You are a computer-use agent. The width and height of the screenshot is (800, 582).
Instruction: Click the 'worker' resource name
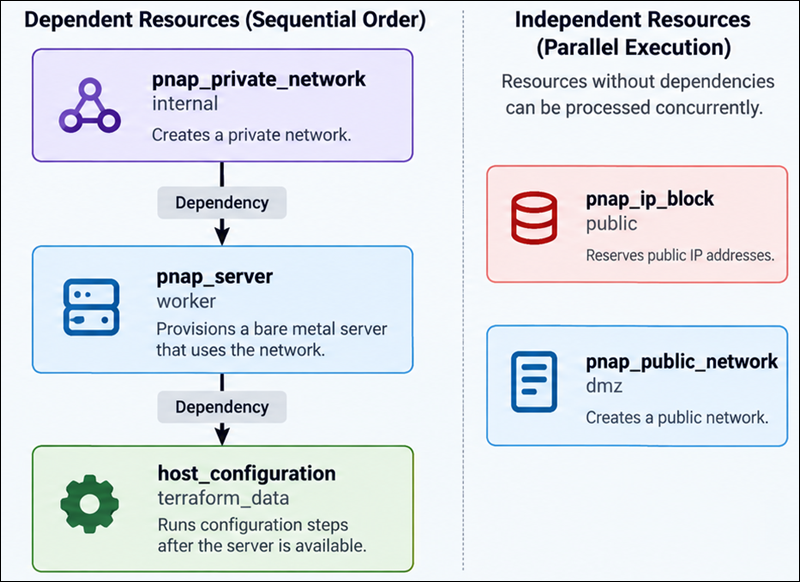click(186, 301)
